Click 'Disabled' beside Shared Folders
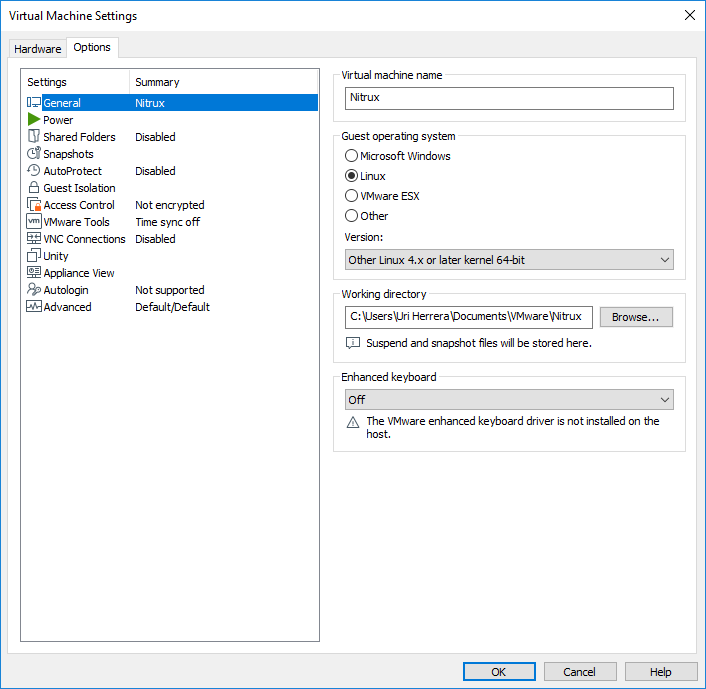Screen dimensions: 706x689 (x=155, y=137)
